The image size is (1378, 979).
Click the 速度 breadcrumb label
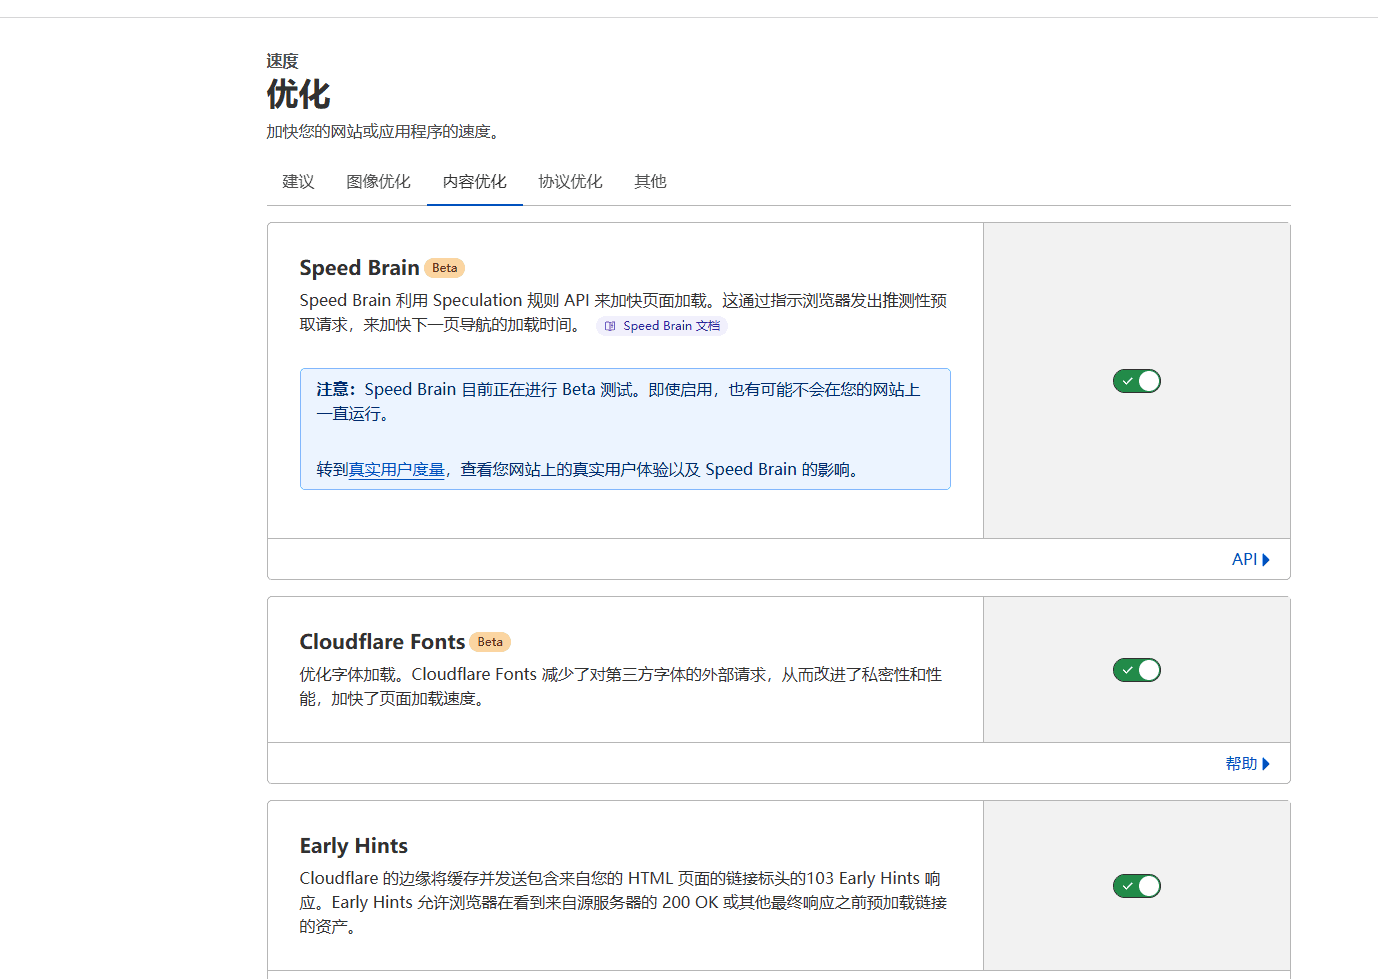coord(280,60)
